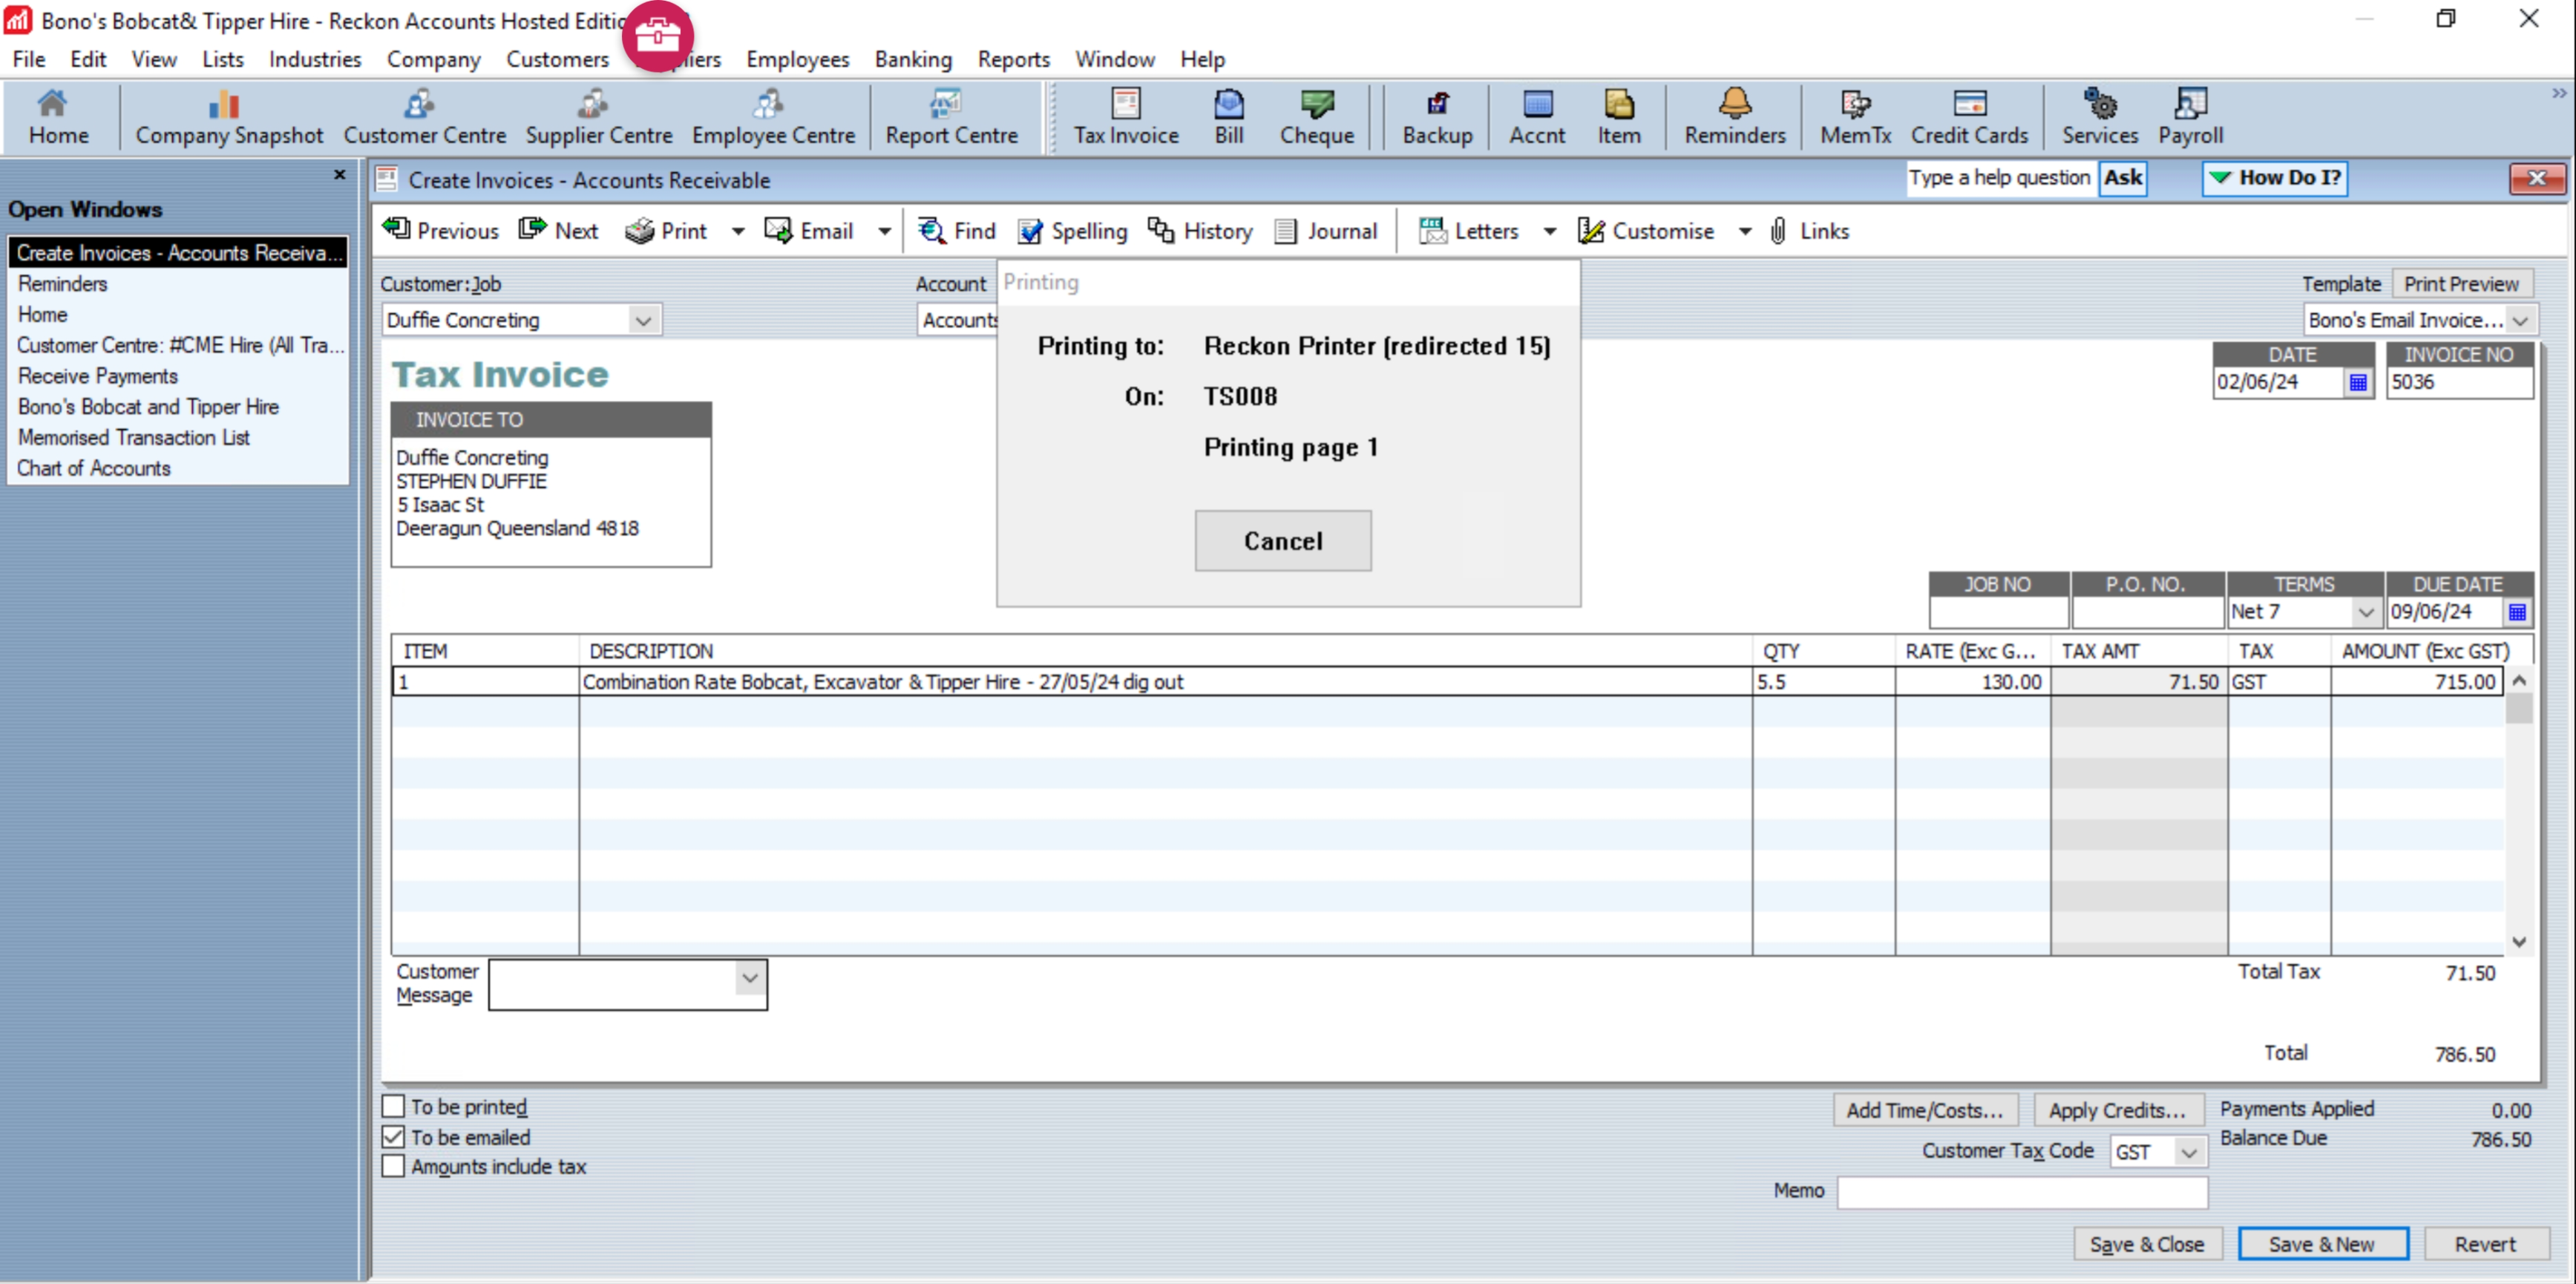The height and width of the screenshot is (1284, 2576).
Task: Click the Ask help button
Action: pos(2122,178)
